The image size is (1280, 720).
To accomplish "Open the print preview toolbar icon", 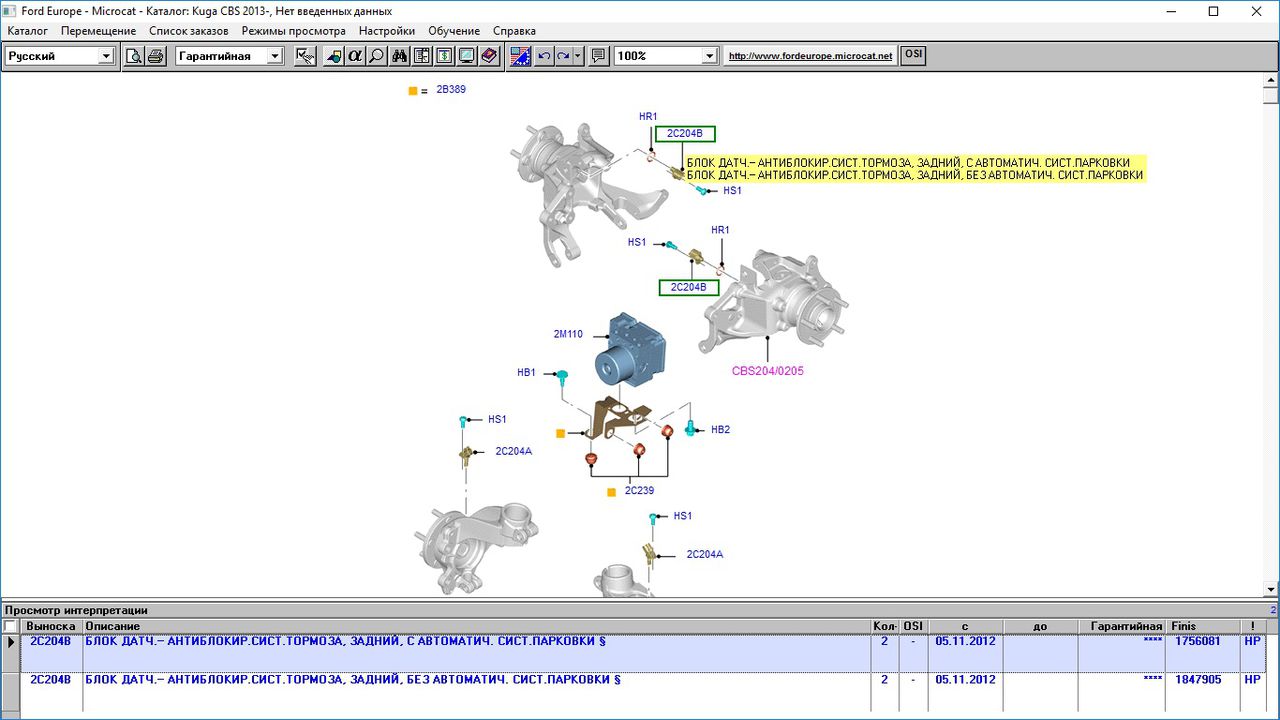I will click(134, 56).
